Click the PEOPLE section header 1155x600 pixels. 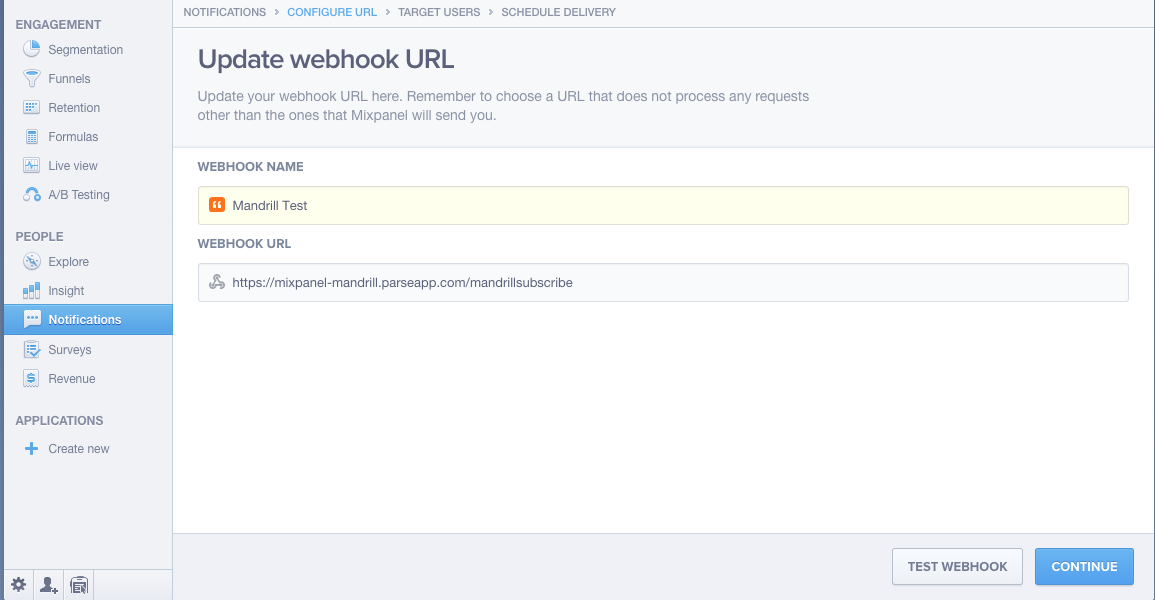coord(39,236)
